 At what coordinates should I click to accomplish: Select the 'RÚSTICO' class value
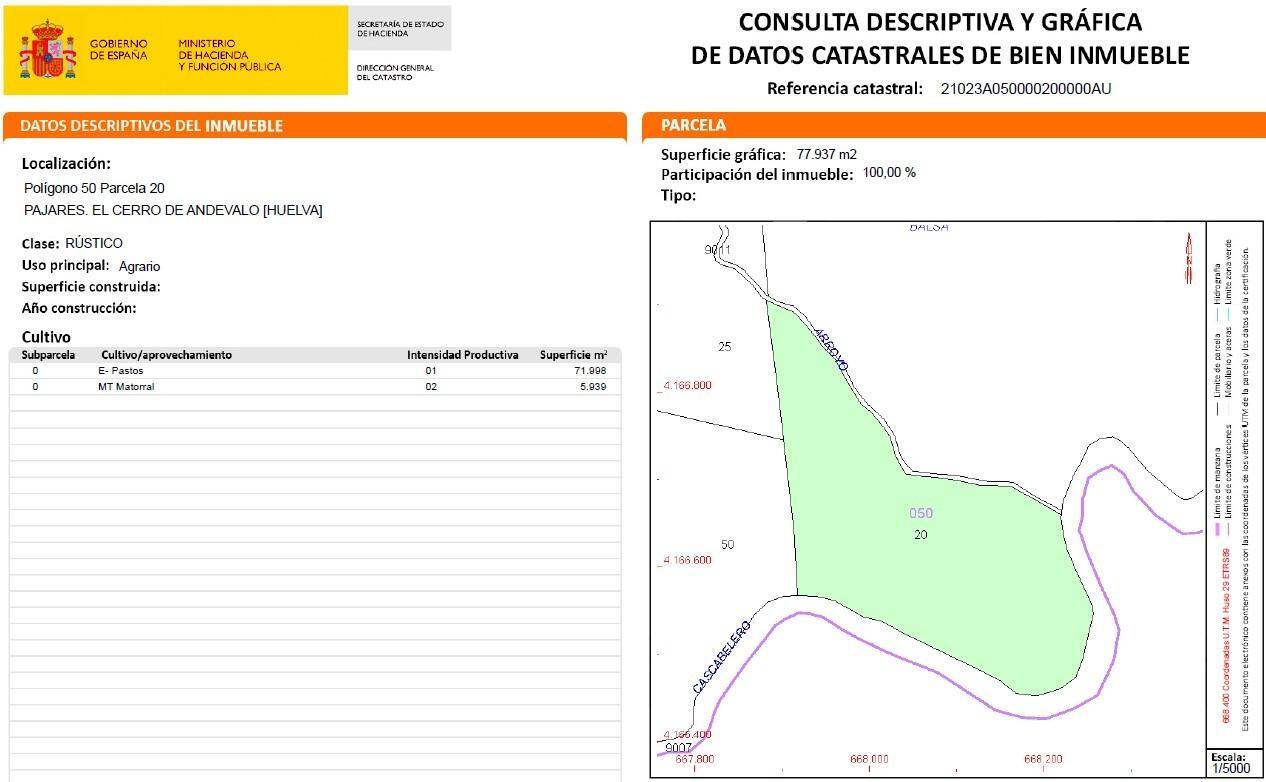coord(94,243)
